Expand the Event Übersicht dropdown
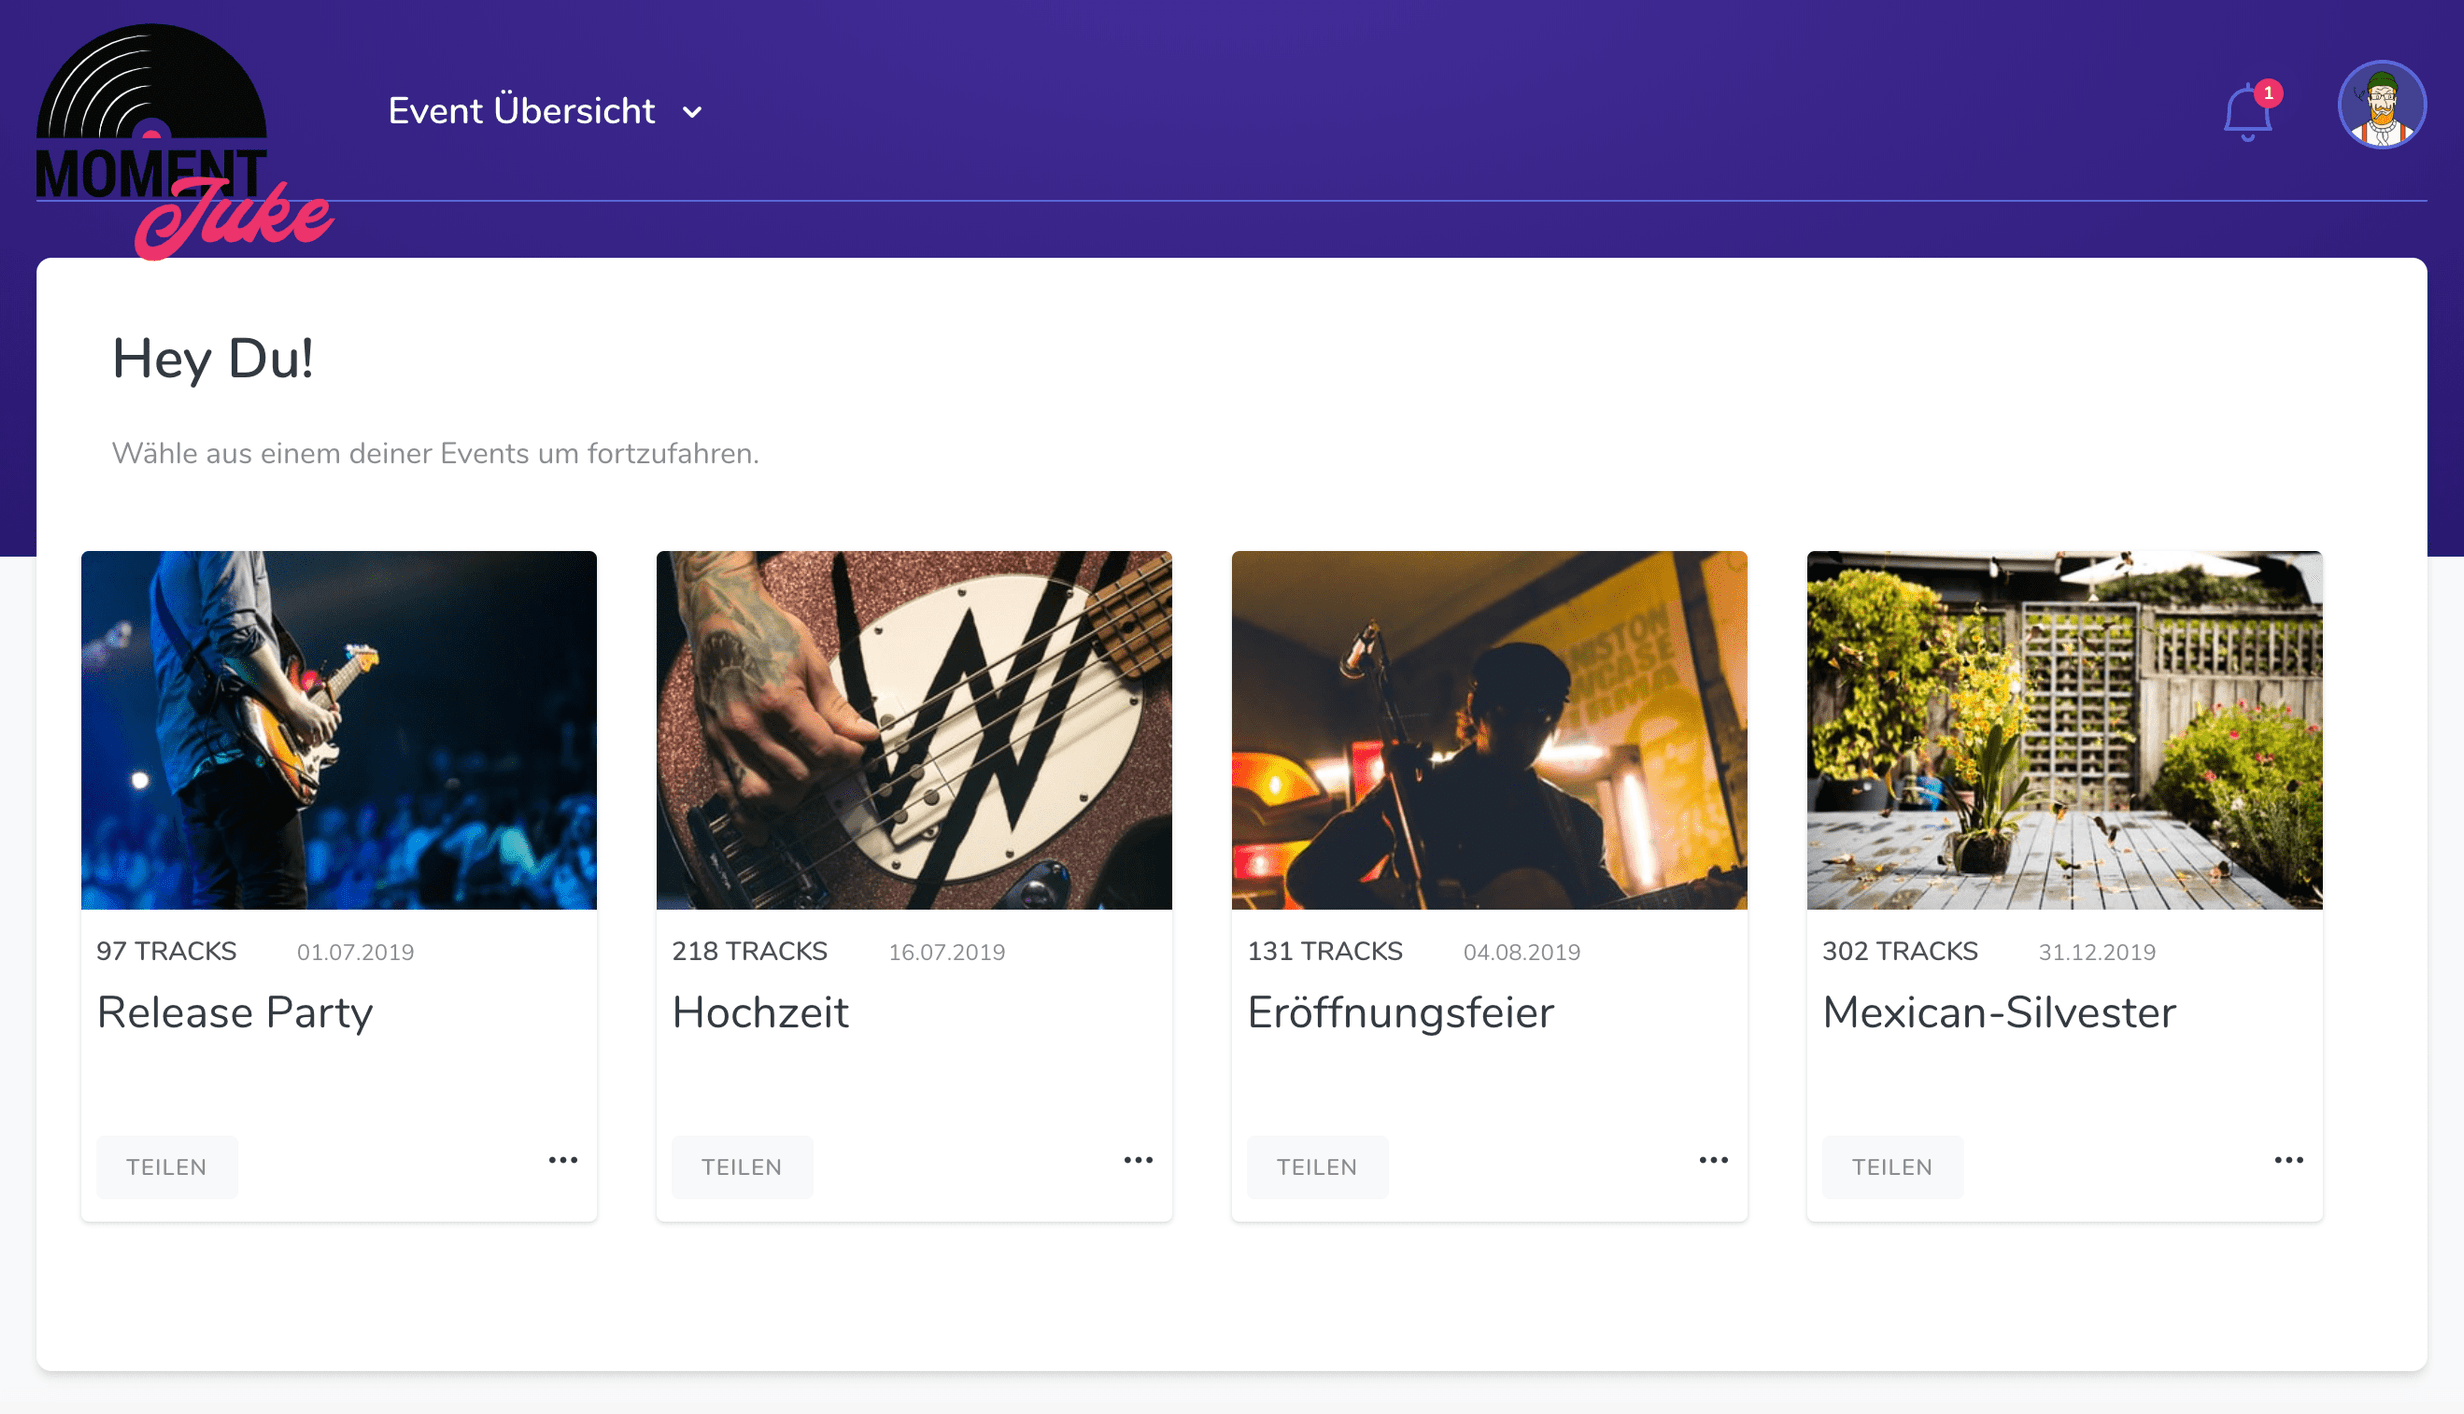Screen dimensions: 2464x1414 click(x=545, y=111)
